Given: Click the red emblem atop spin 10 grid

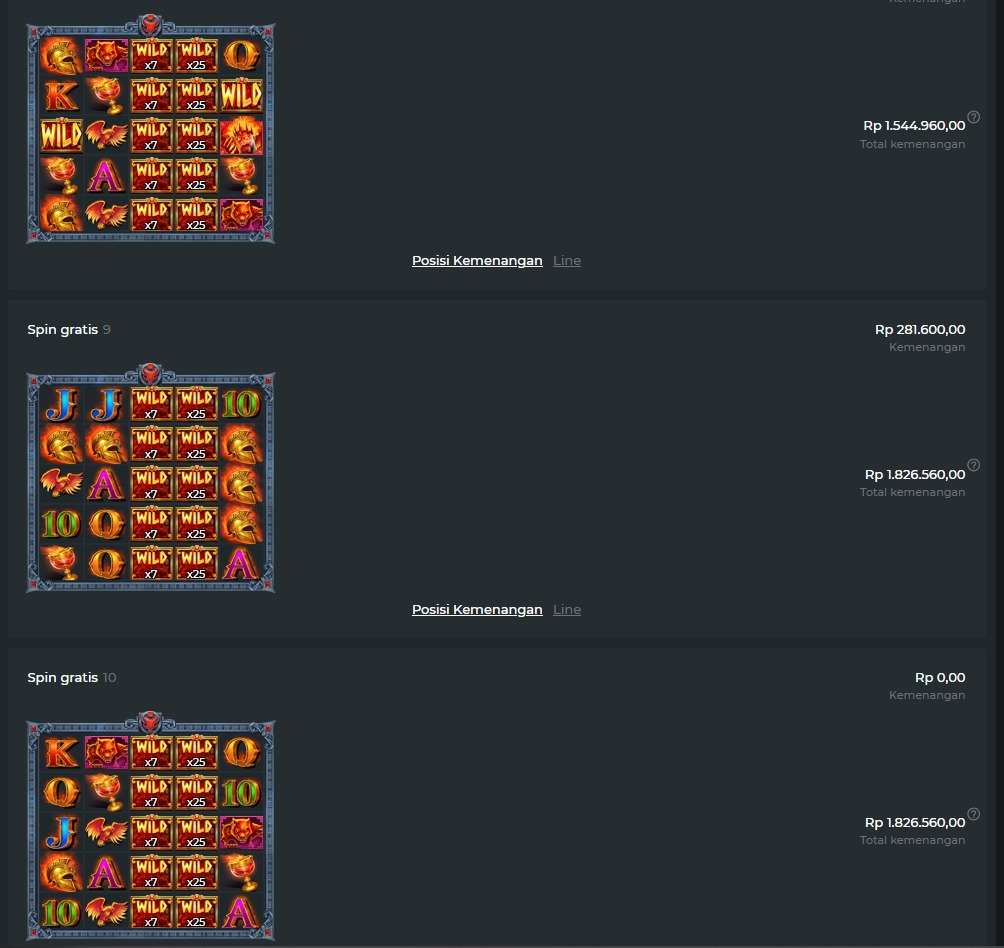Looking at the screenshot, I should pos(150,721).
